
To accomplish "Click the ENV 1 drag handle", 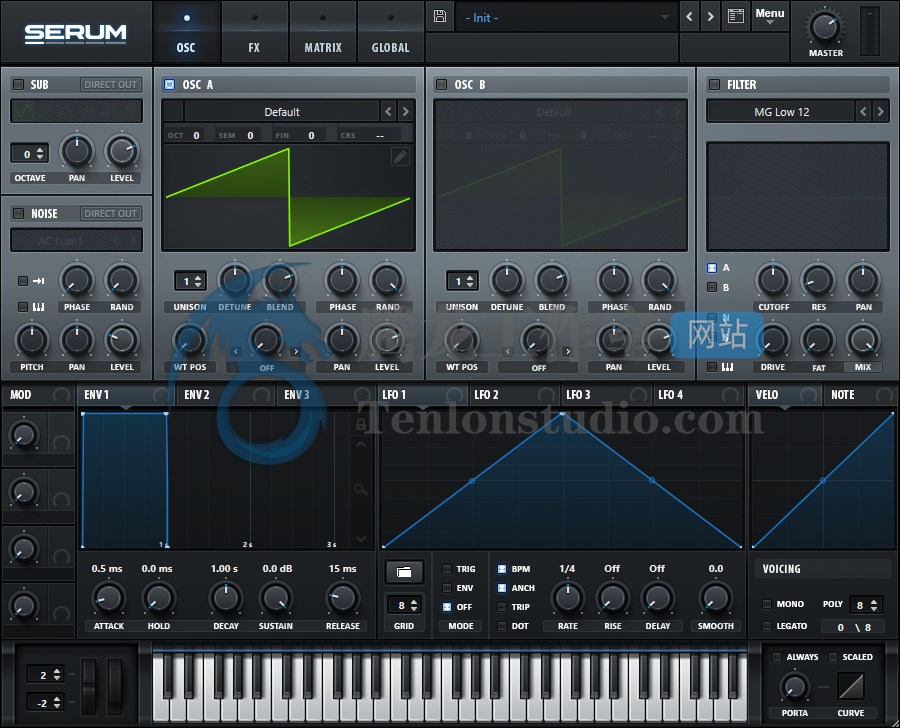I will pyautogui.click(x=162, y=395).
